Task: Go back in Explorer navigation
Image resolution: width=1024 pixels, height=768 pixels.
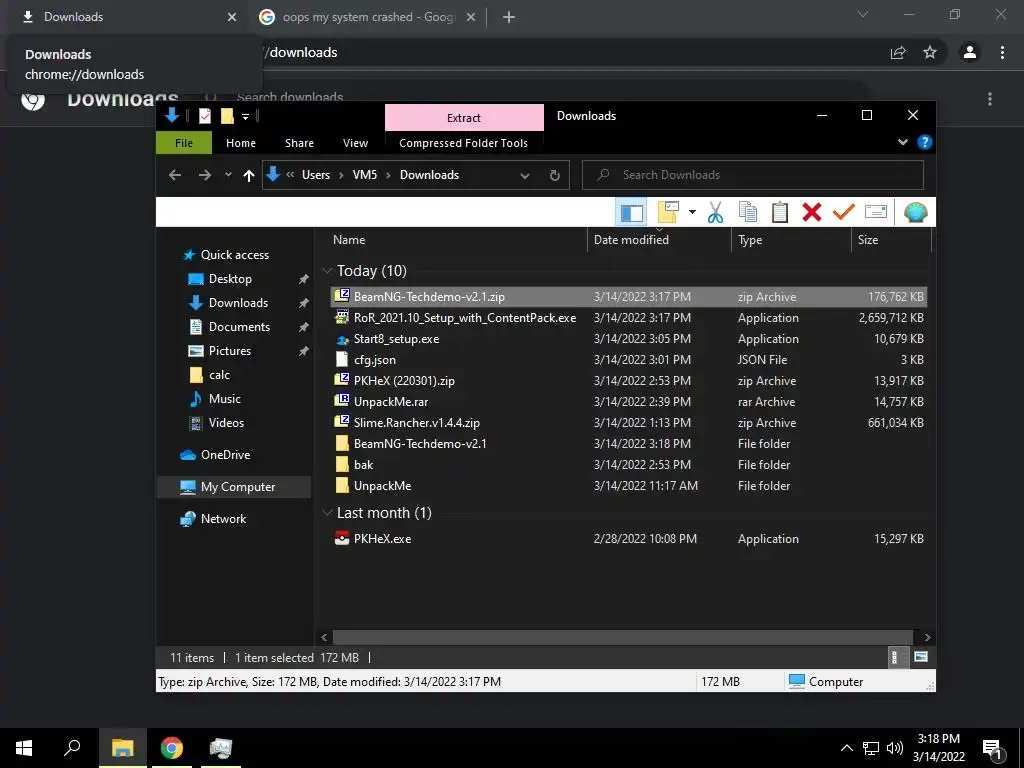Action: pos(174,175)
